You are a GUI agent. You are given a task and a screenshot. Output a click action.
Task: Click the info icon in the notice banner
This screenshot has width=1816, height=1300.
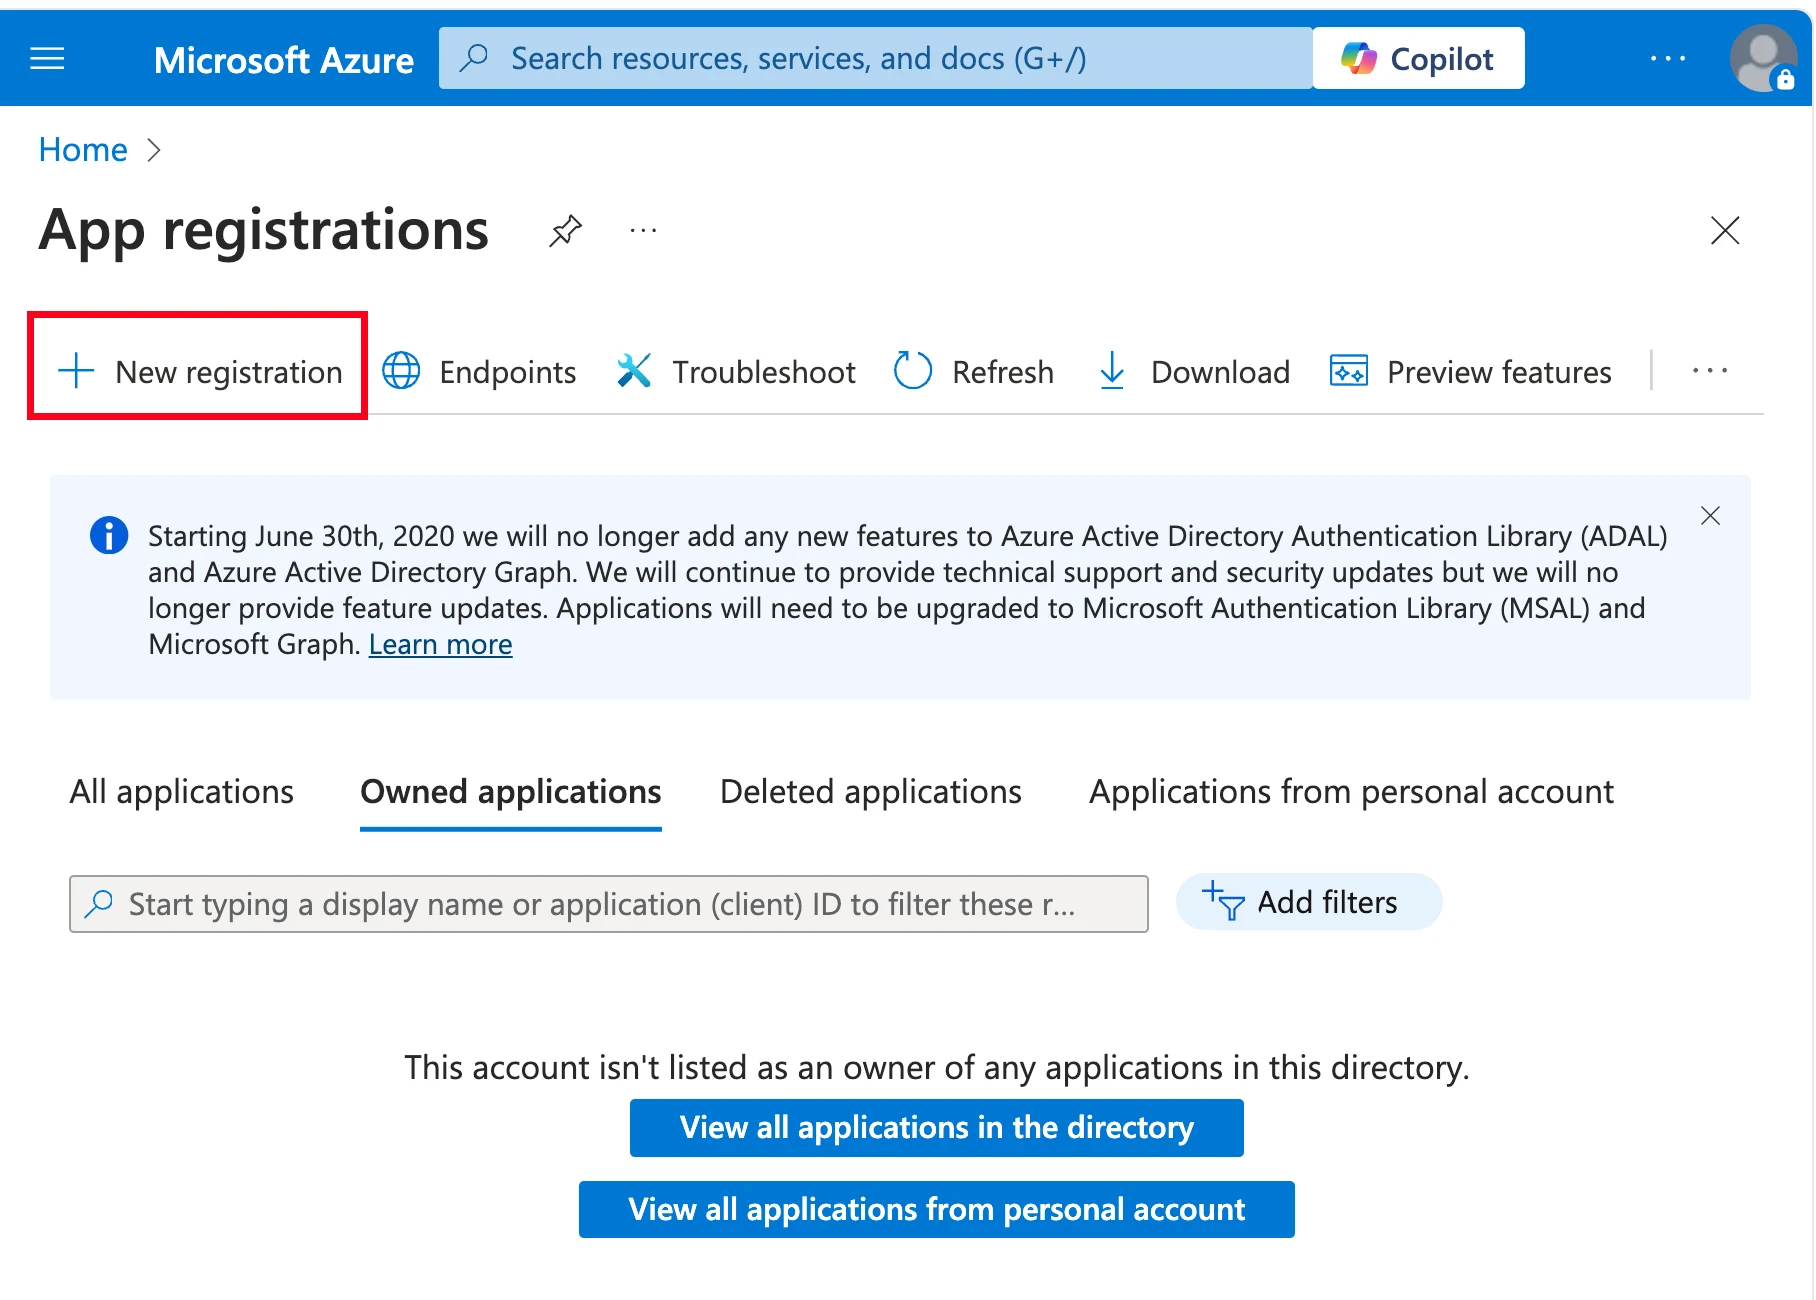pos(109,536)
